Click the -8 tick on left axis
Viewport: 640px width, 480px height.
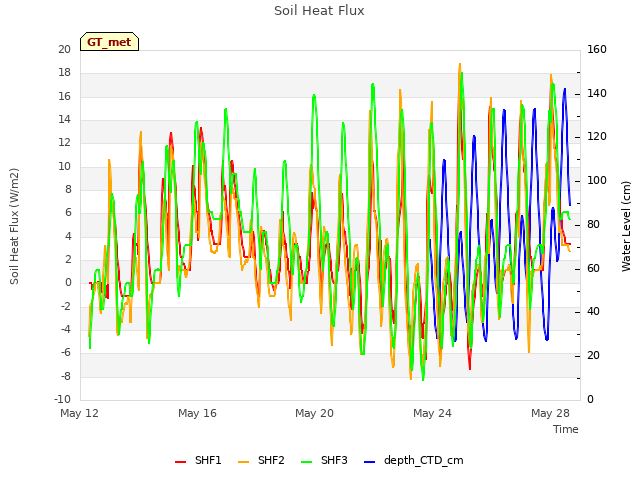point(65,376)
